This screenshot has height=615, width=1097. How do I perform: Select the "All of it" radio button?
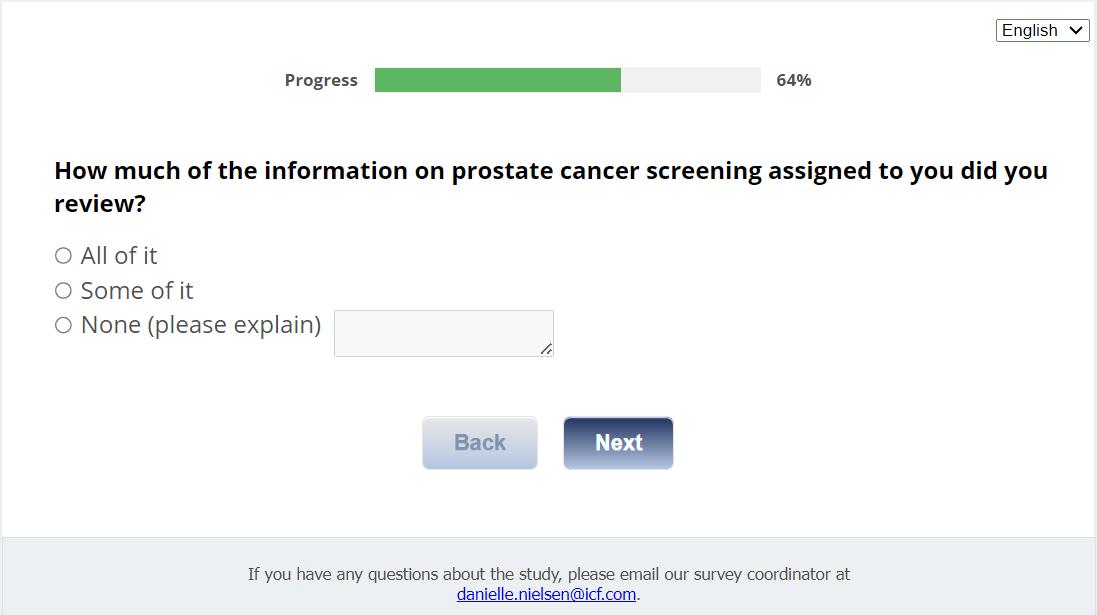63,256
